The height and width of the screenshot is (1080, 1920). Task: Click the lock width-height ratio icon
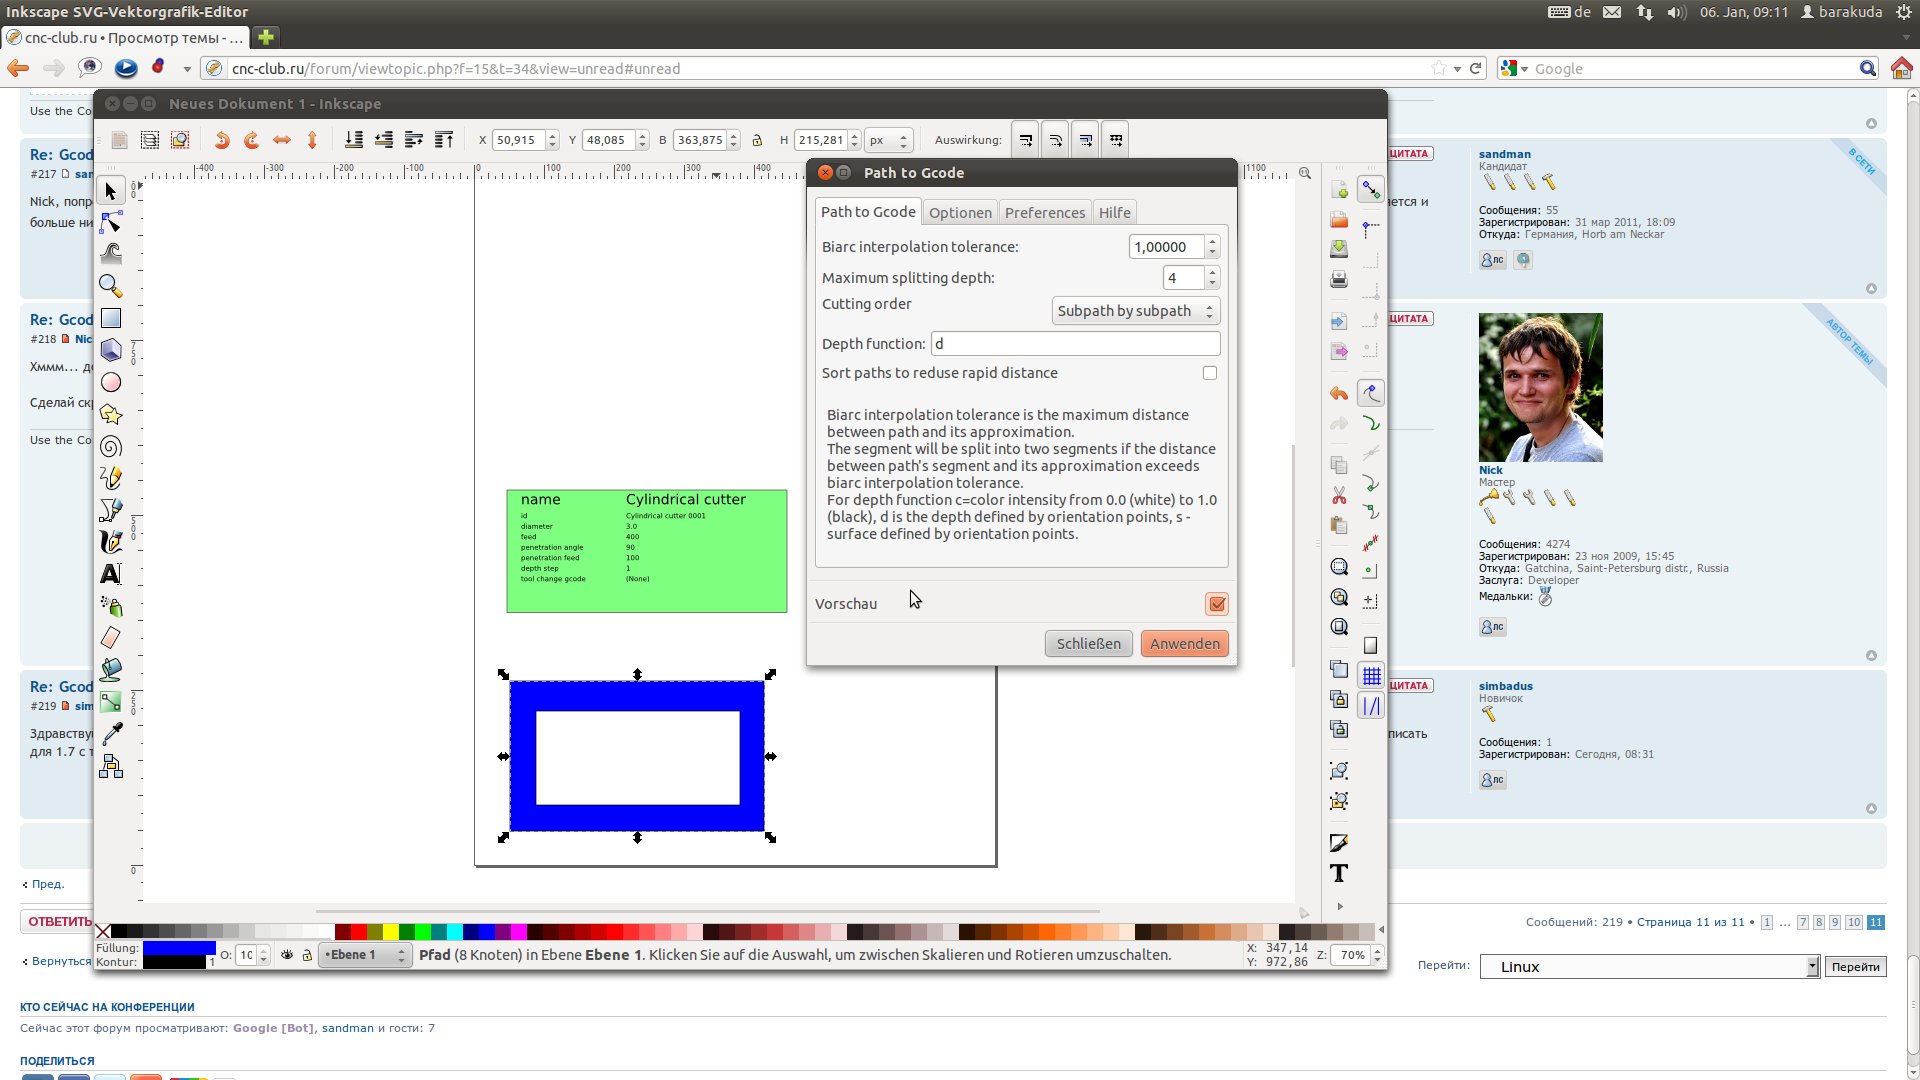(757, 140)
